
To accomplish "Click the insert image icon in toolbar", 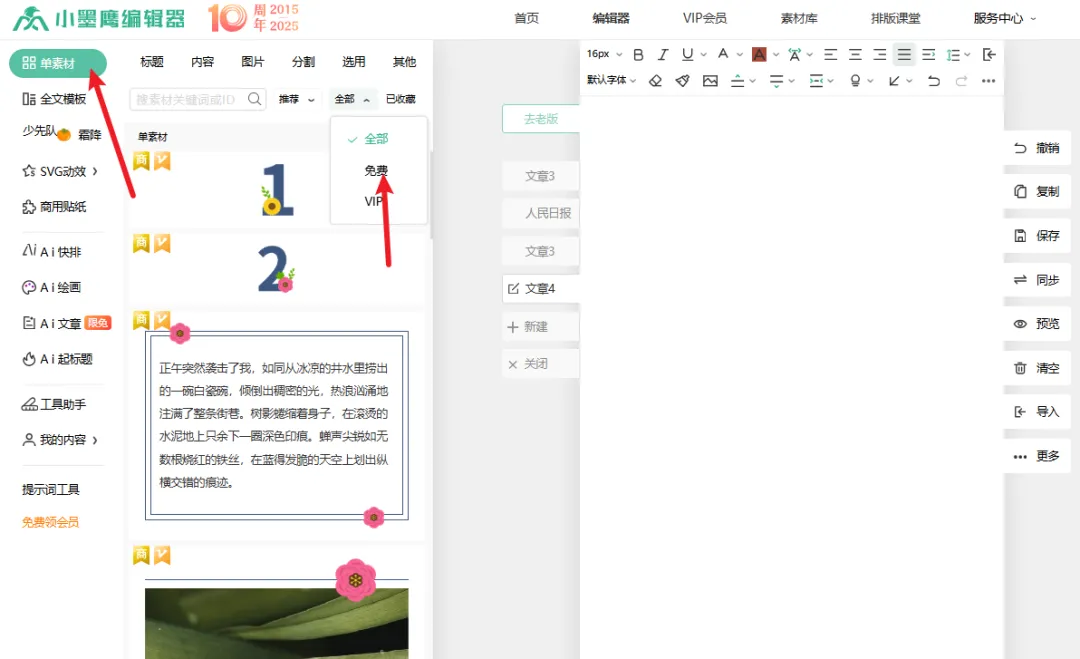I will pyautogui.click(x=712, y=79).
